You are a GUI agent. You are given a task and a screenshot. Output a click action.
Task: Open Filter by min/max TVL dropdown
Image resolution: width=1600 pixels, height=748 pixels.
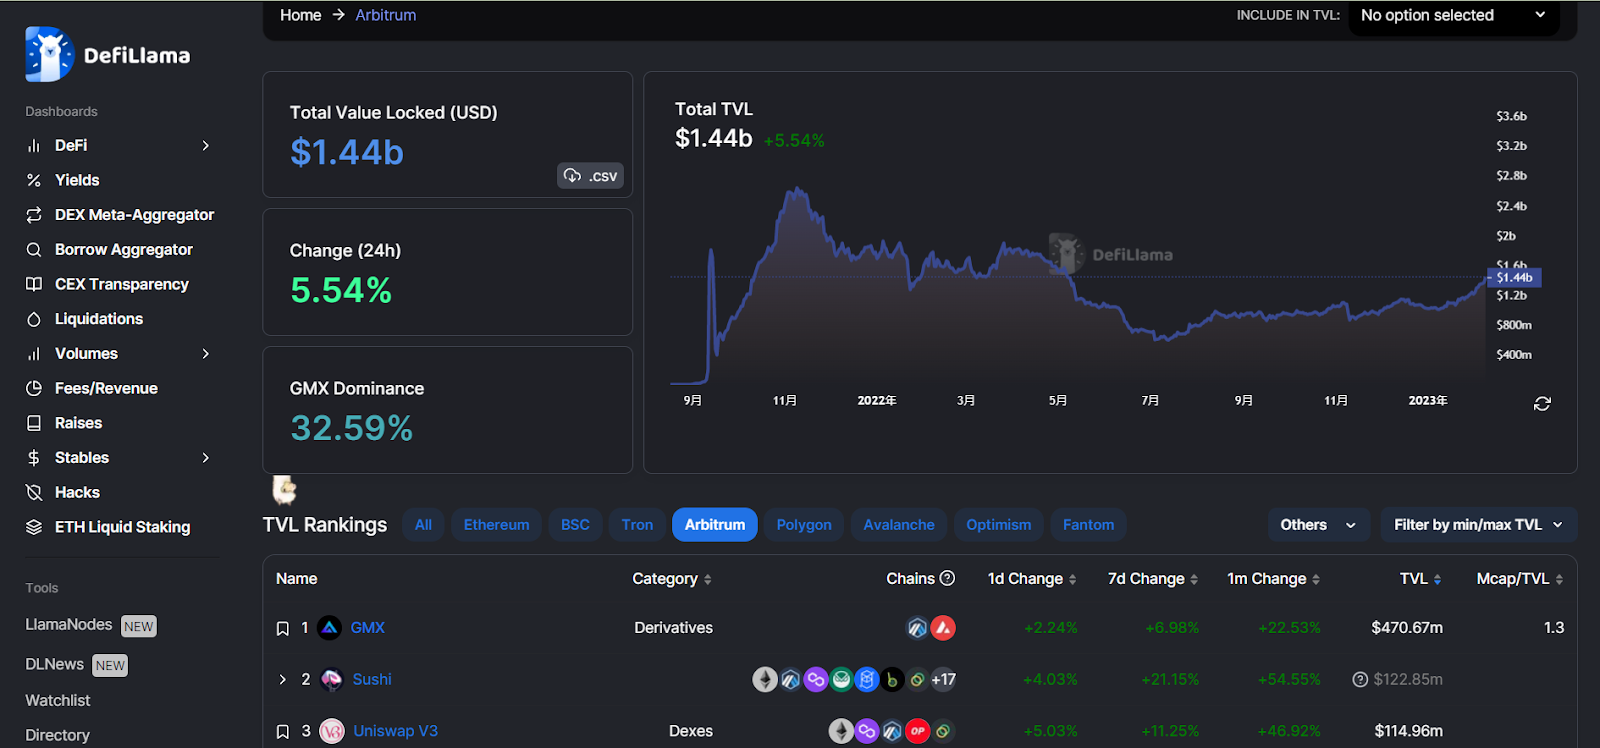1478,525
